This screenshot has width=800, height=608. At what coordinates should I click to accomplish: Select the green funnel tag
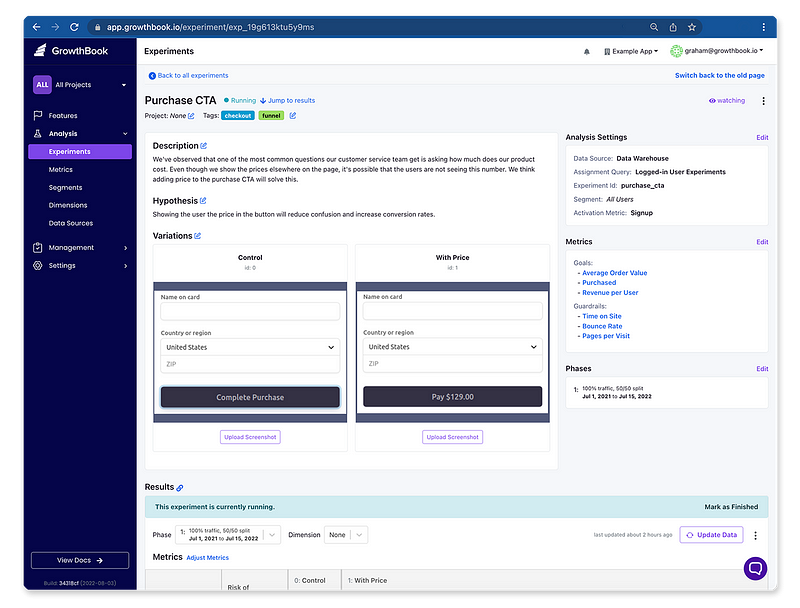pos(271,116)
